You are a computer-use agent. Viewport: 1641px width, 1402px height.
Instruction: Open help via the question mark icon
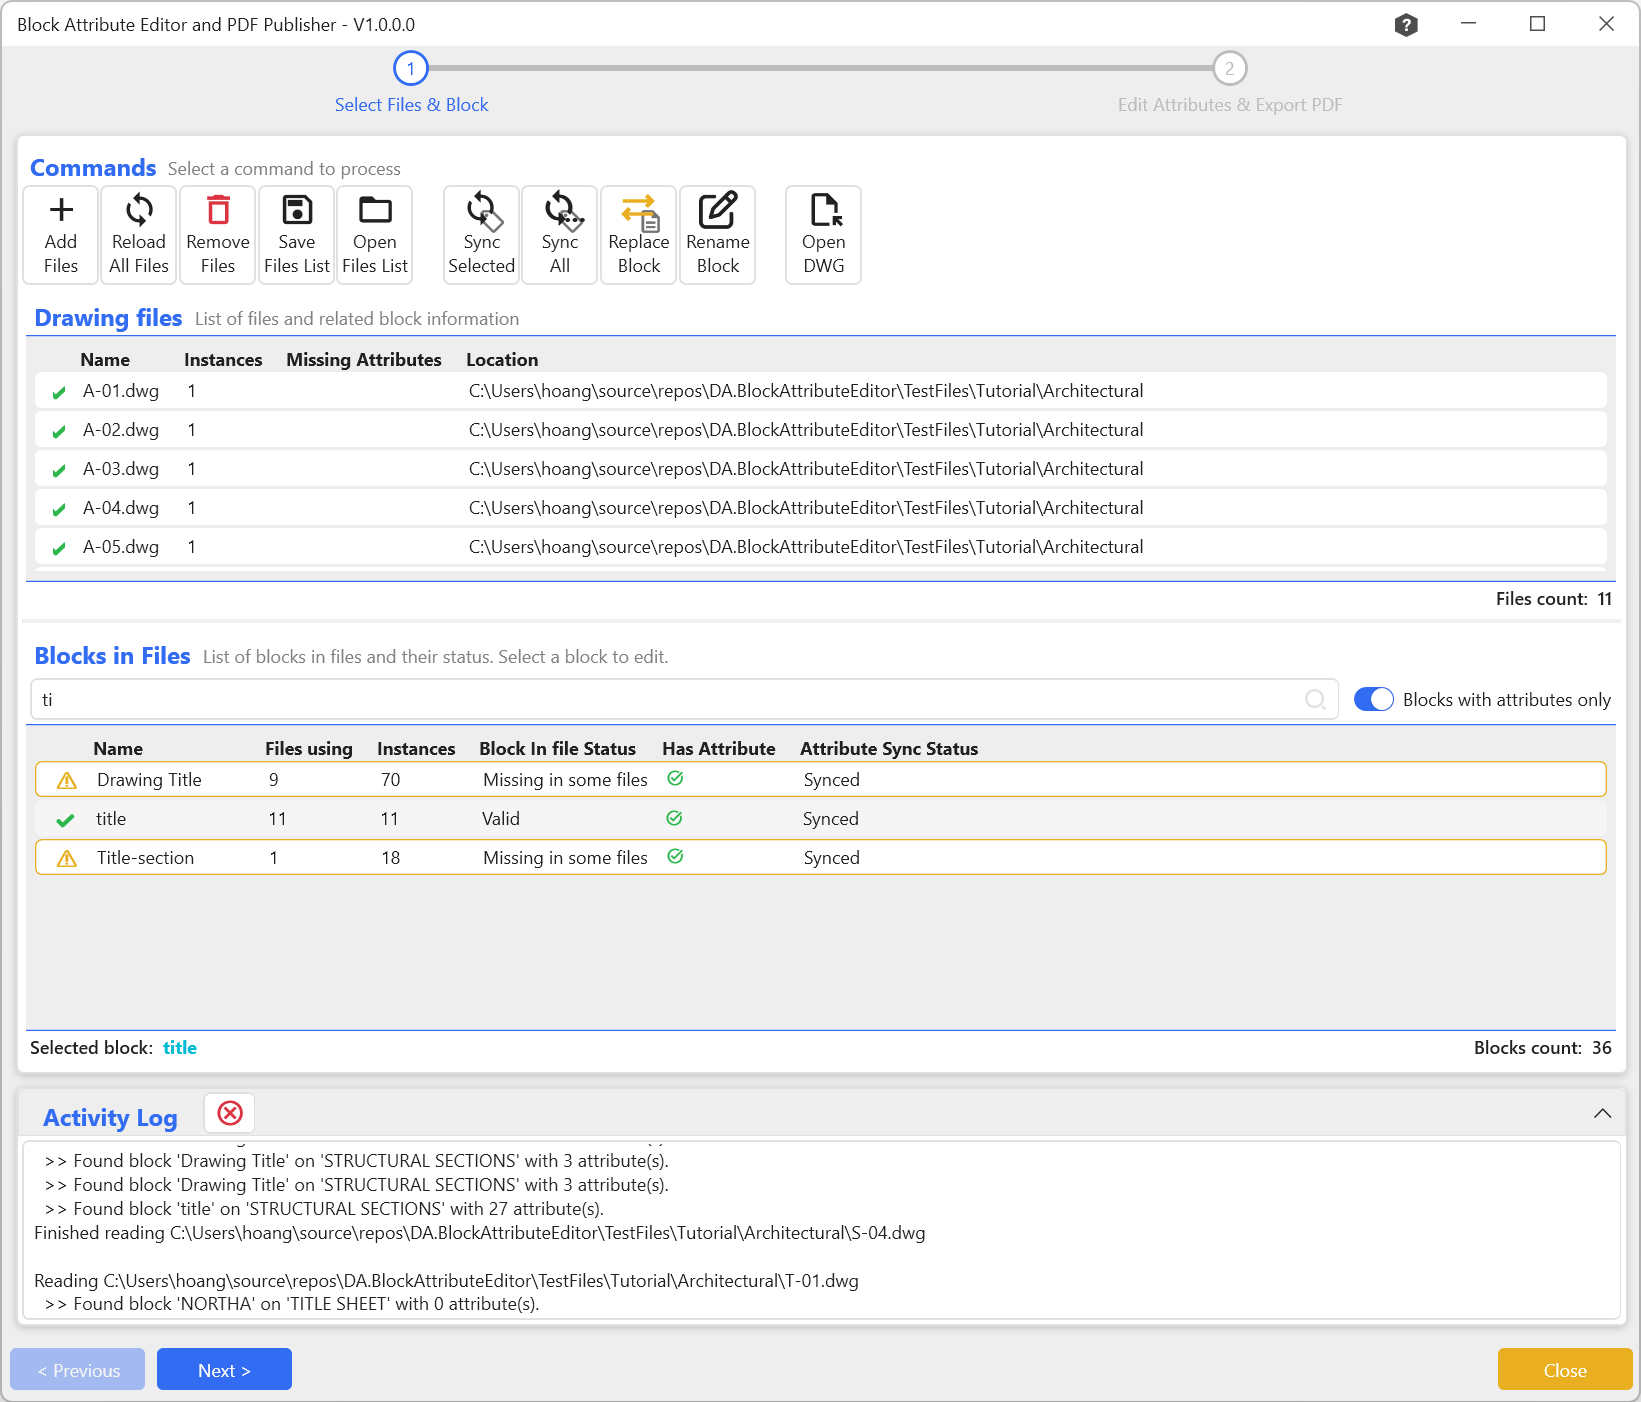pyautogui.click(x=1406, y=25)
